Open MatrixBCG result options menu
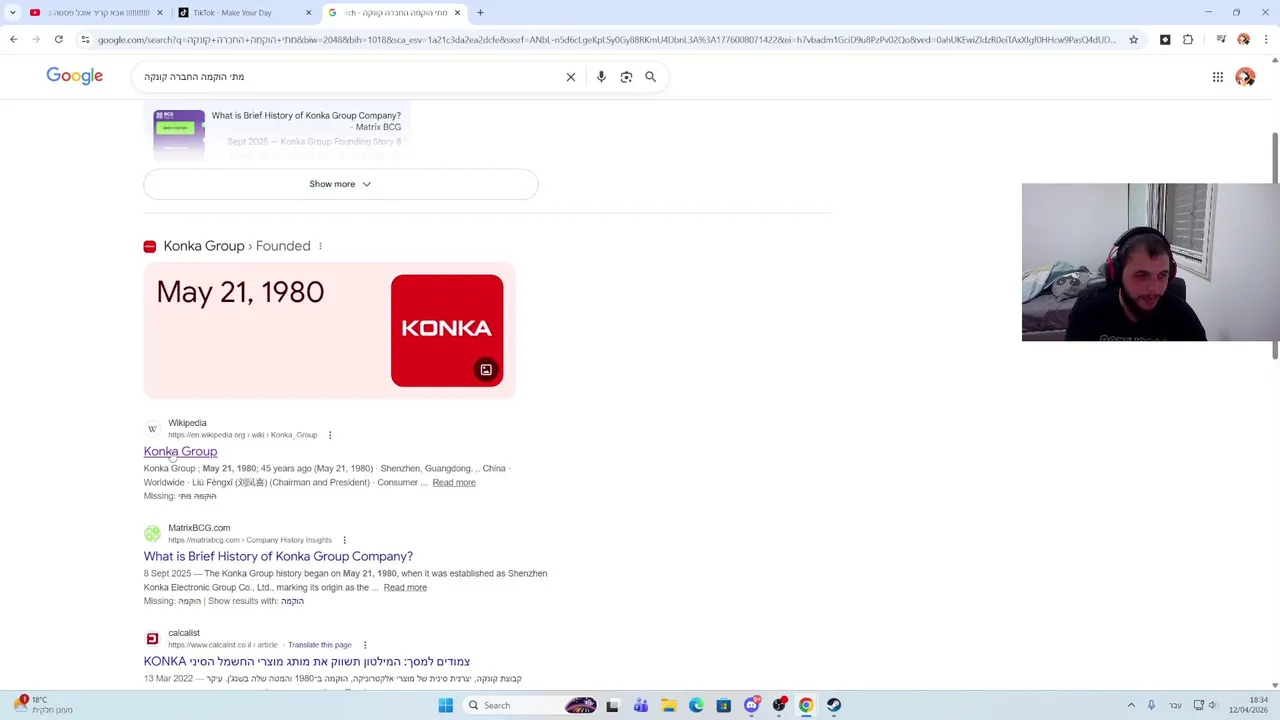The image size is (1280, 720). [345, 540]
